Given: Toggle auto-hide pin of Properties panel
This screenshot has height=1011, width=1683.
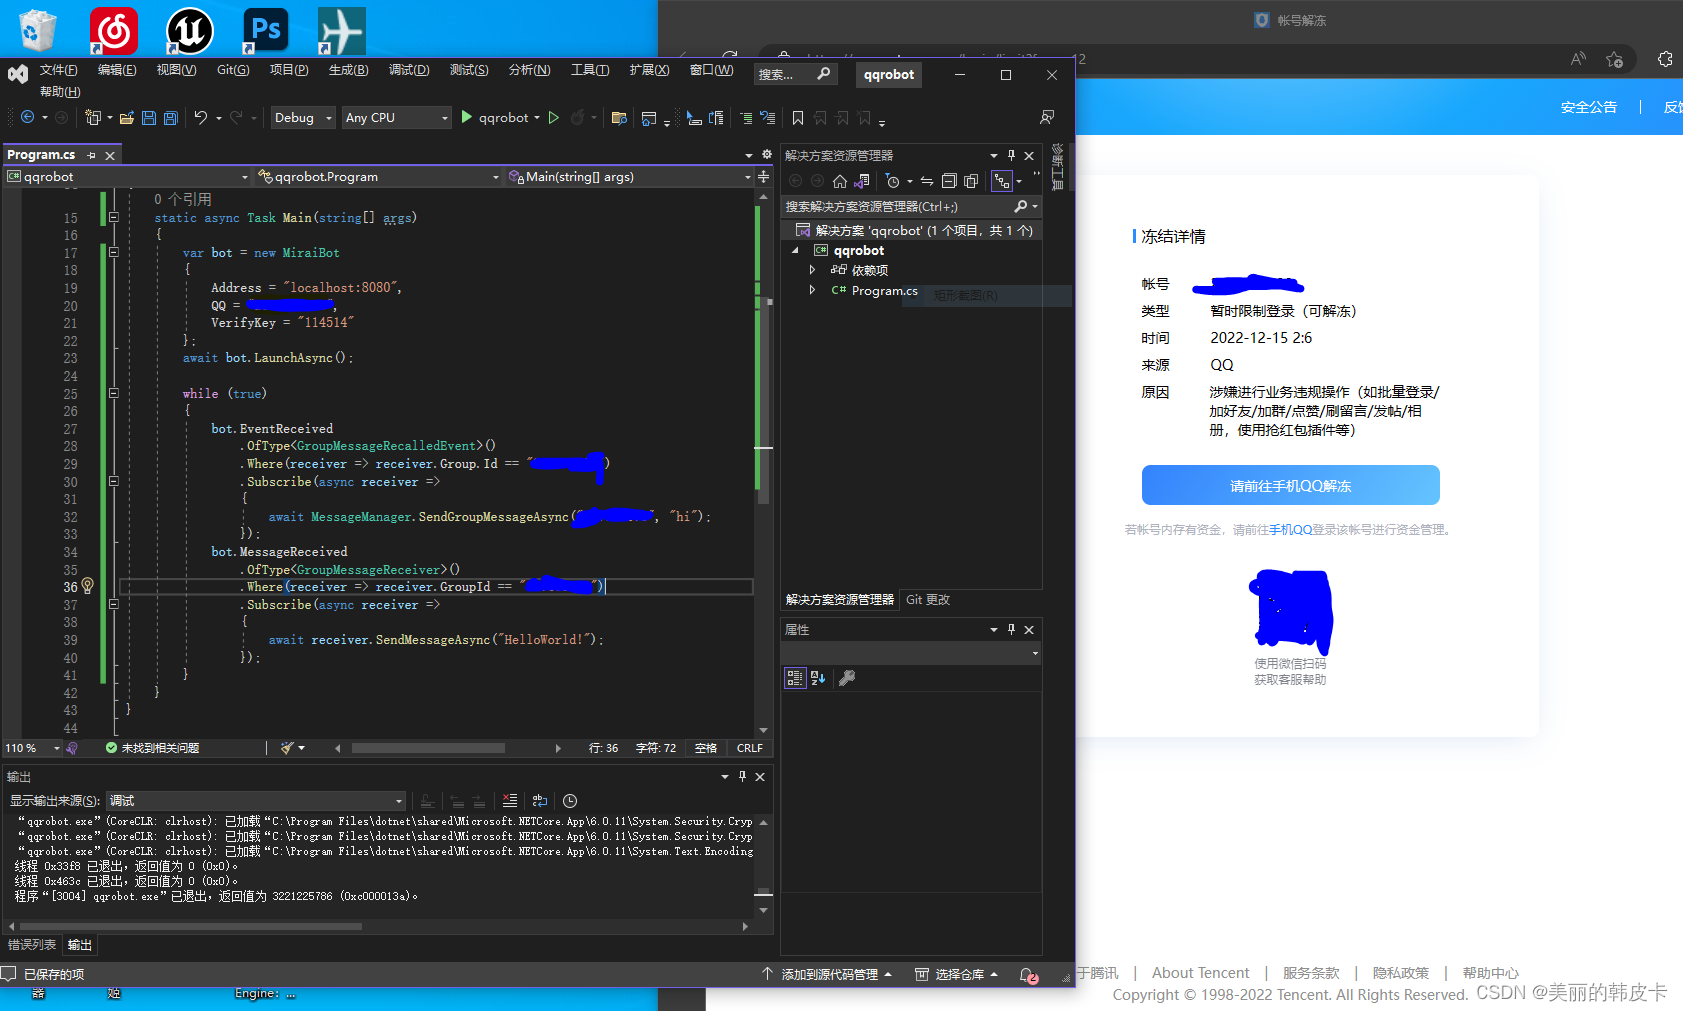Looking at the screenshot, I should (x=1011, y=629).
